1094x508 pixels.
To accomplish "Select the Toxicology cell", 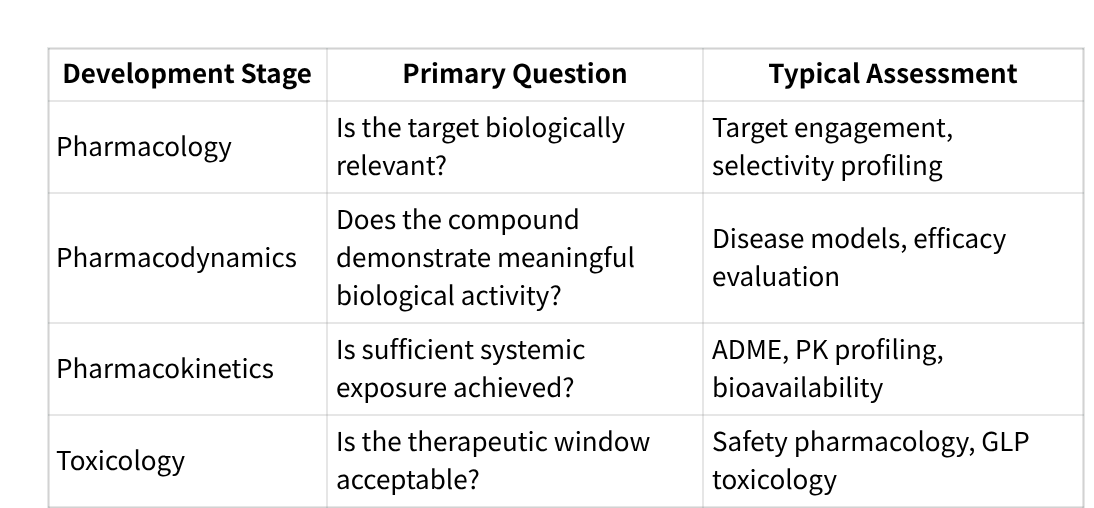I will [187, 461].
